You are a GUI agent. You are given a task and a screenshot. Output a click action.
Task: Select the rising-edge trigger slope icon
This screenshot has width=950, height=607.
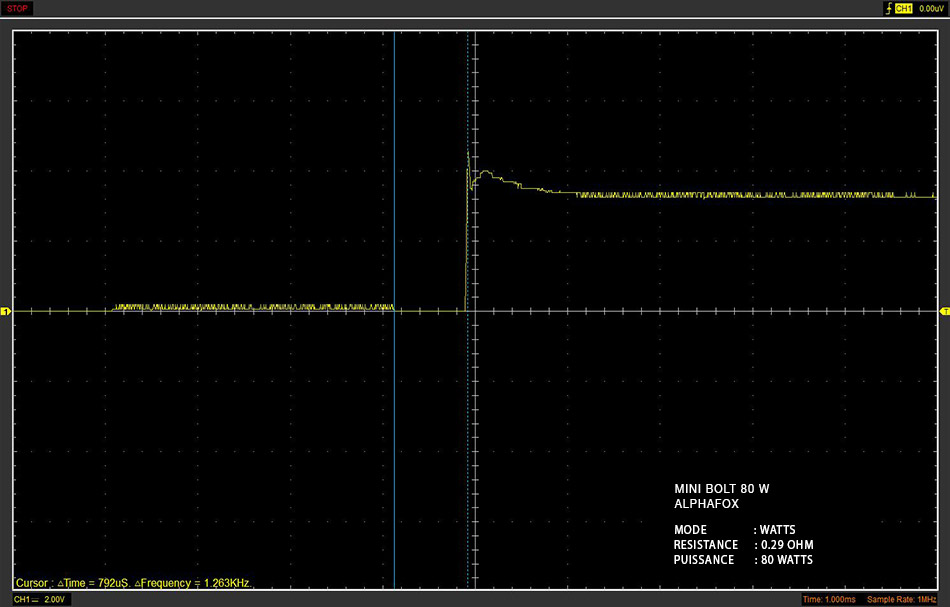(x=888, y=8)
